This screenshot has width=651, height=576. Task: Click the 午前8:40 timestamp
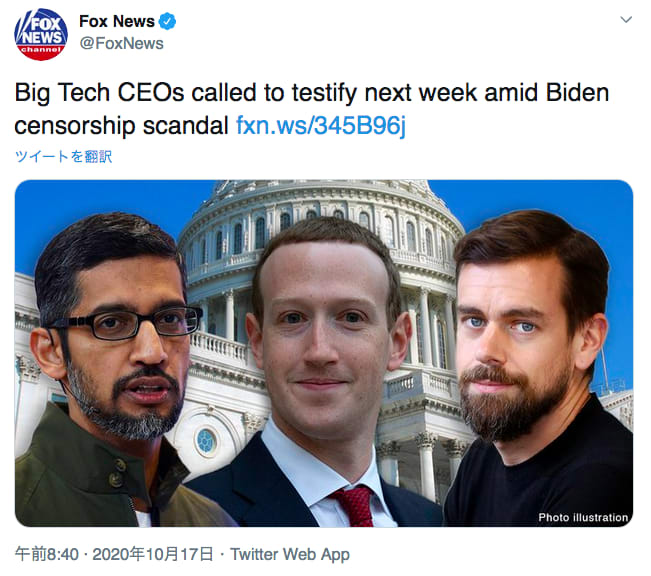(46, 554)
